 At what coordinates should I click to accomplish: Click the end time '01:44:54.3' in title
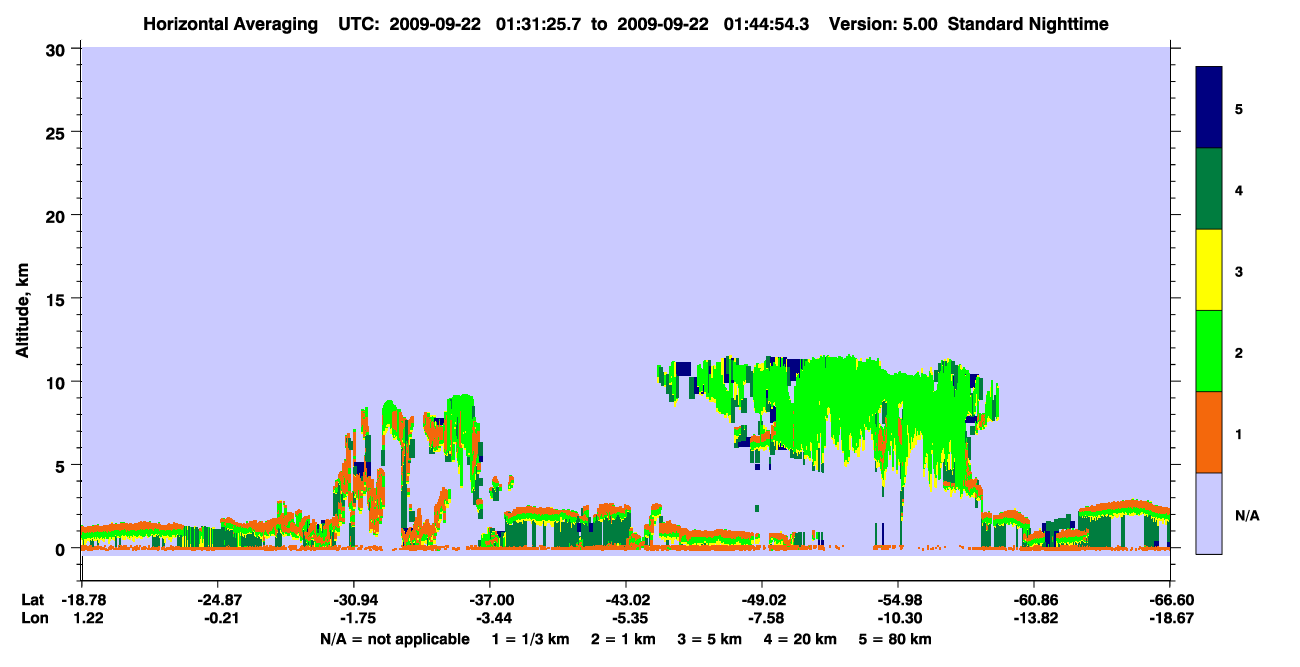coord(766,23)
